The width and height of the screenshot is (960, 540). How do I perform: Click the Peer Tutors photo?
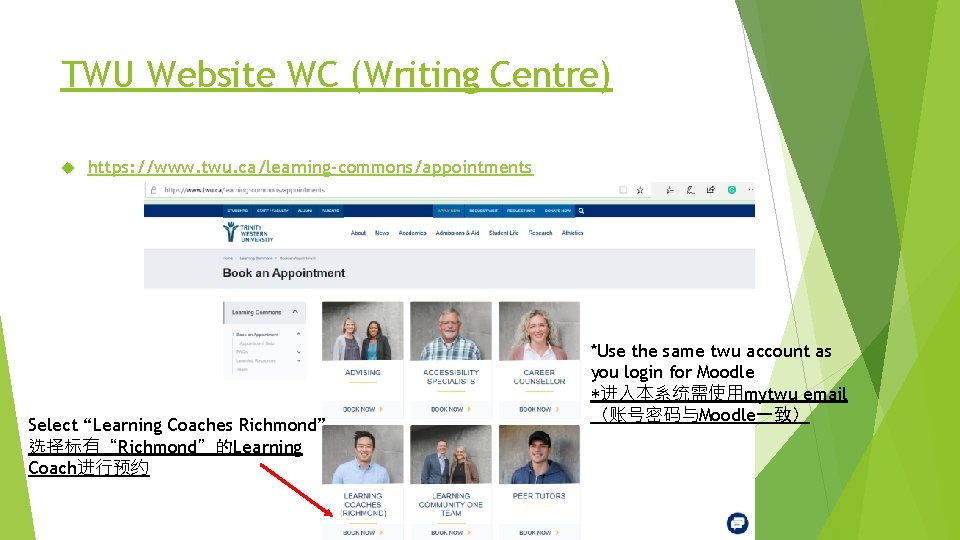(539, 454)
